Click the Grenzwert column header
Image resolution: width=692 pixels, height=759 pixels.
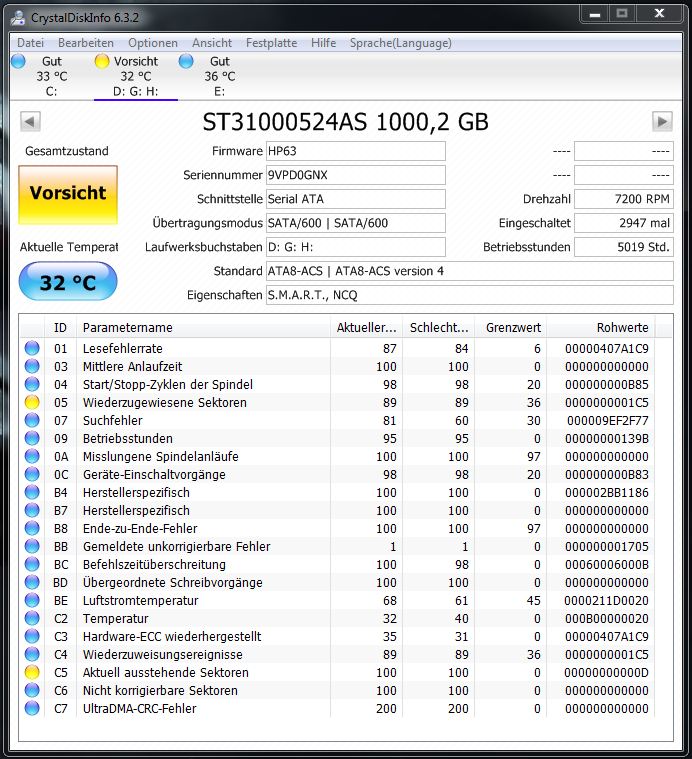coord(511,328)
